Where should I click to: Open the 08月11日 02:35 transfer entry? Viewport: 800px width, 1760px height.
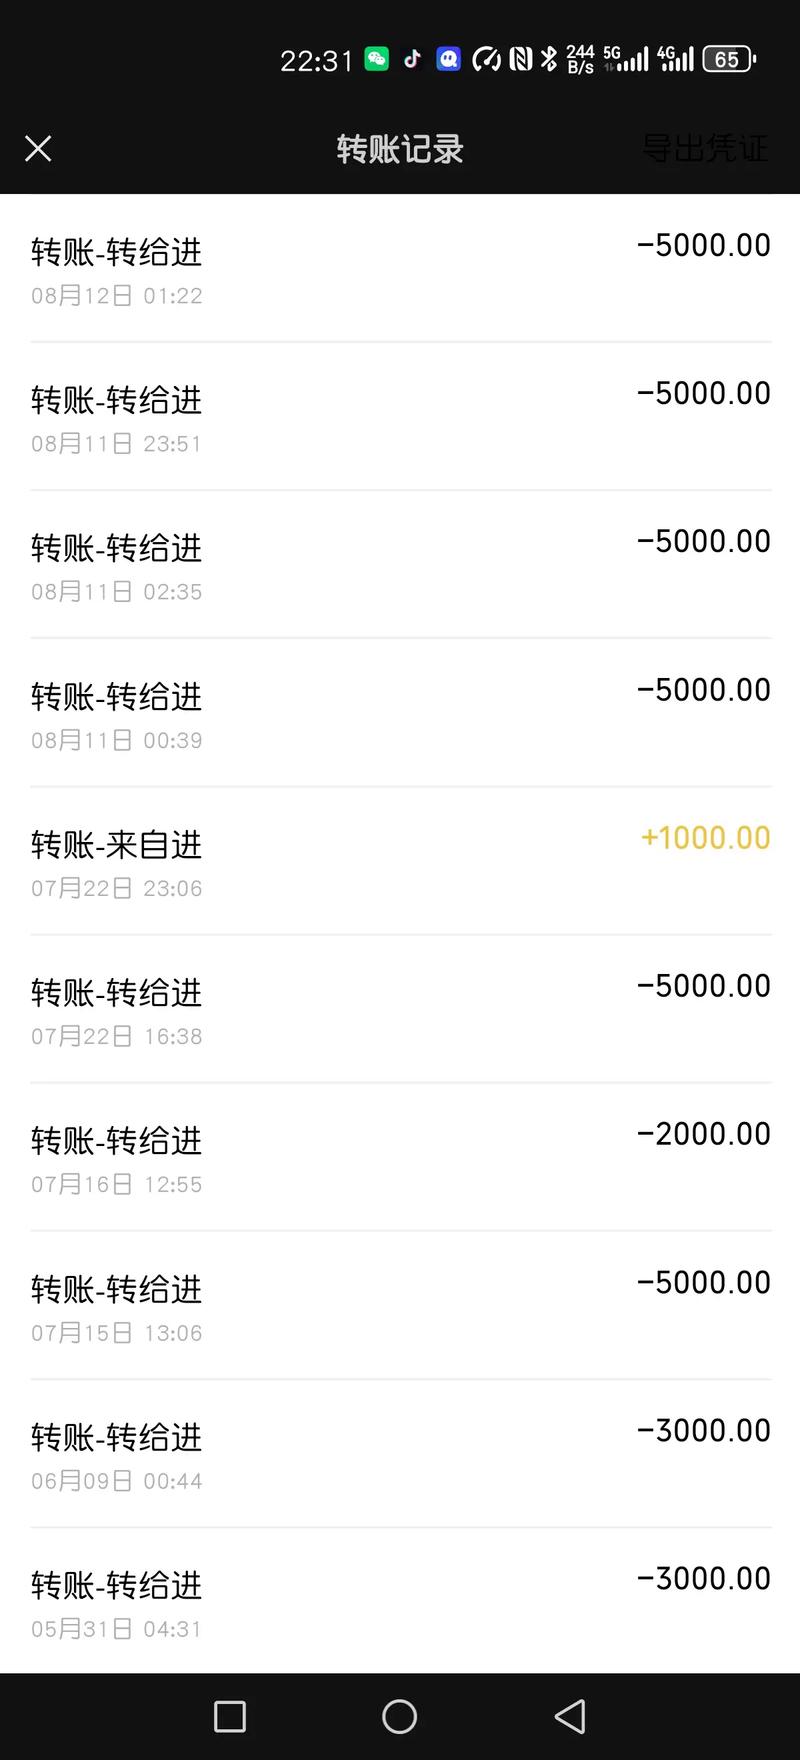[x=400, y=564]
